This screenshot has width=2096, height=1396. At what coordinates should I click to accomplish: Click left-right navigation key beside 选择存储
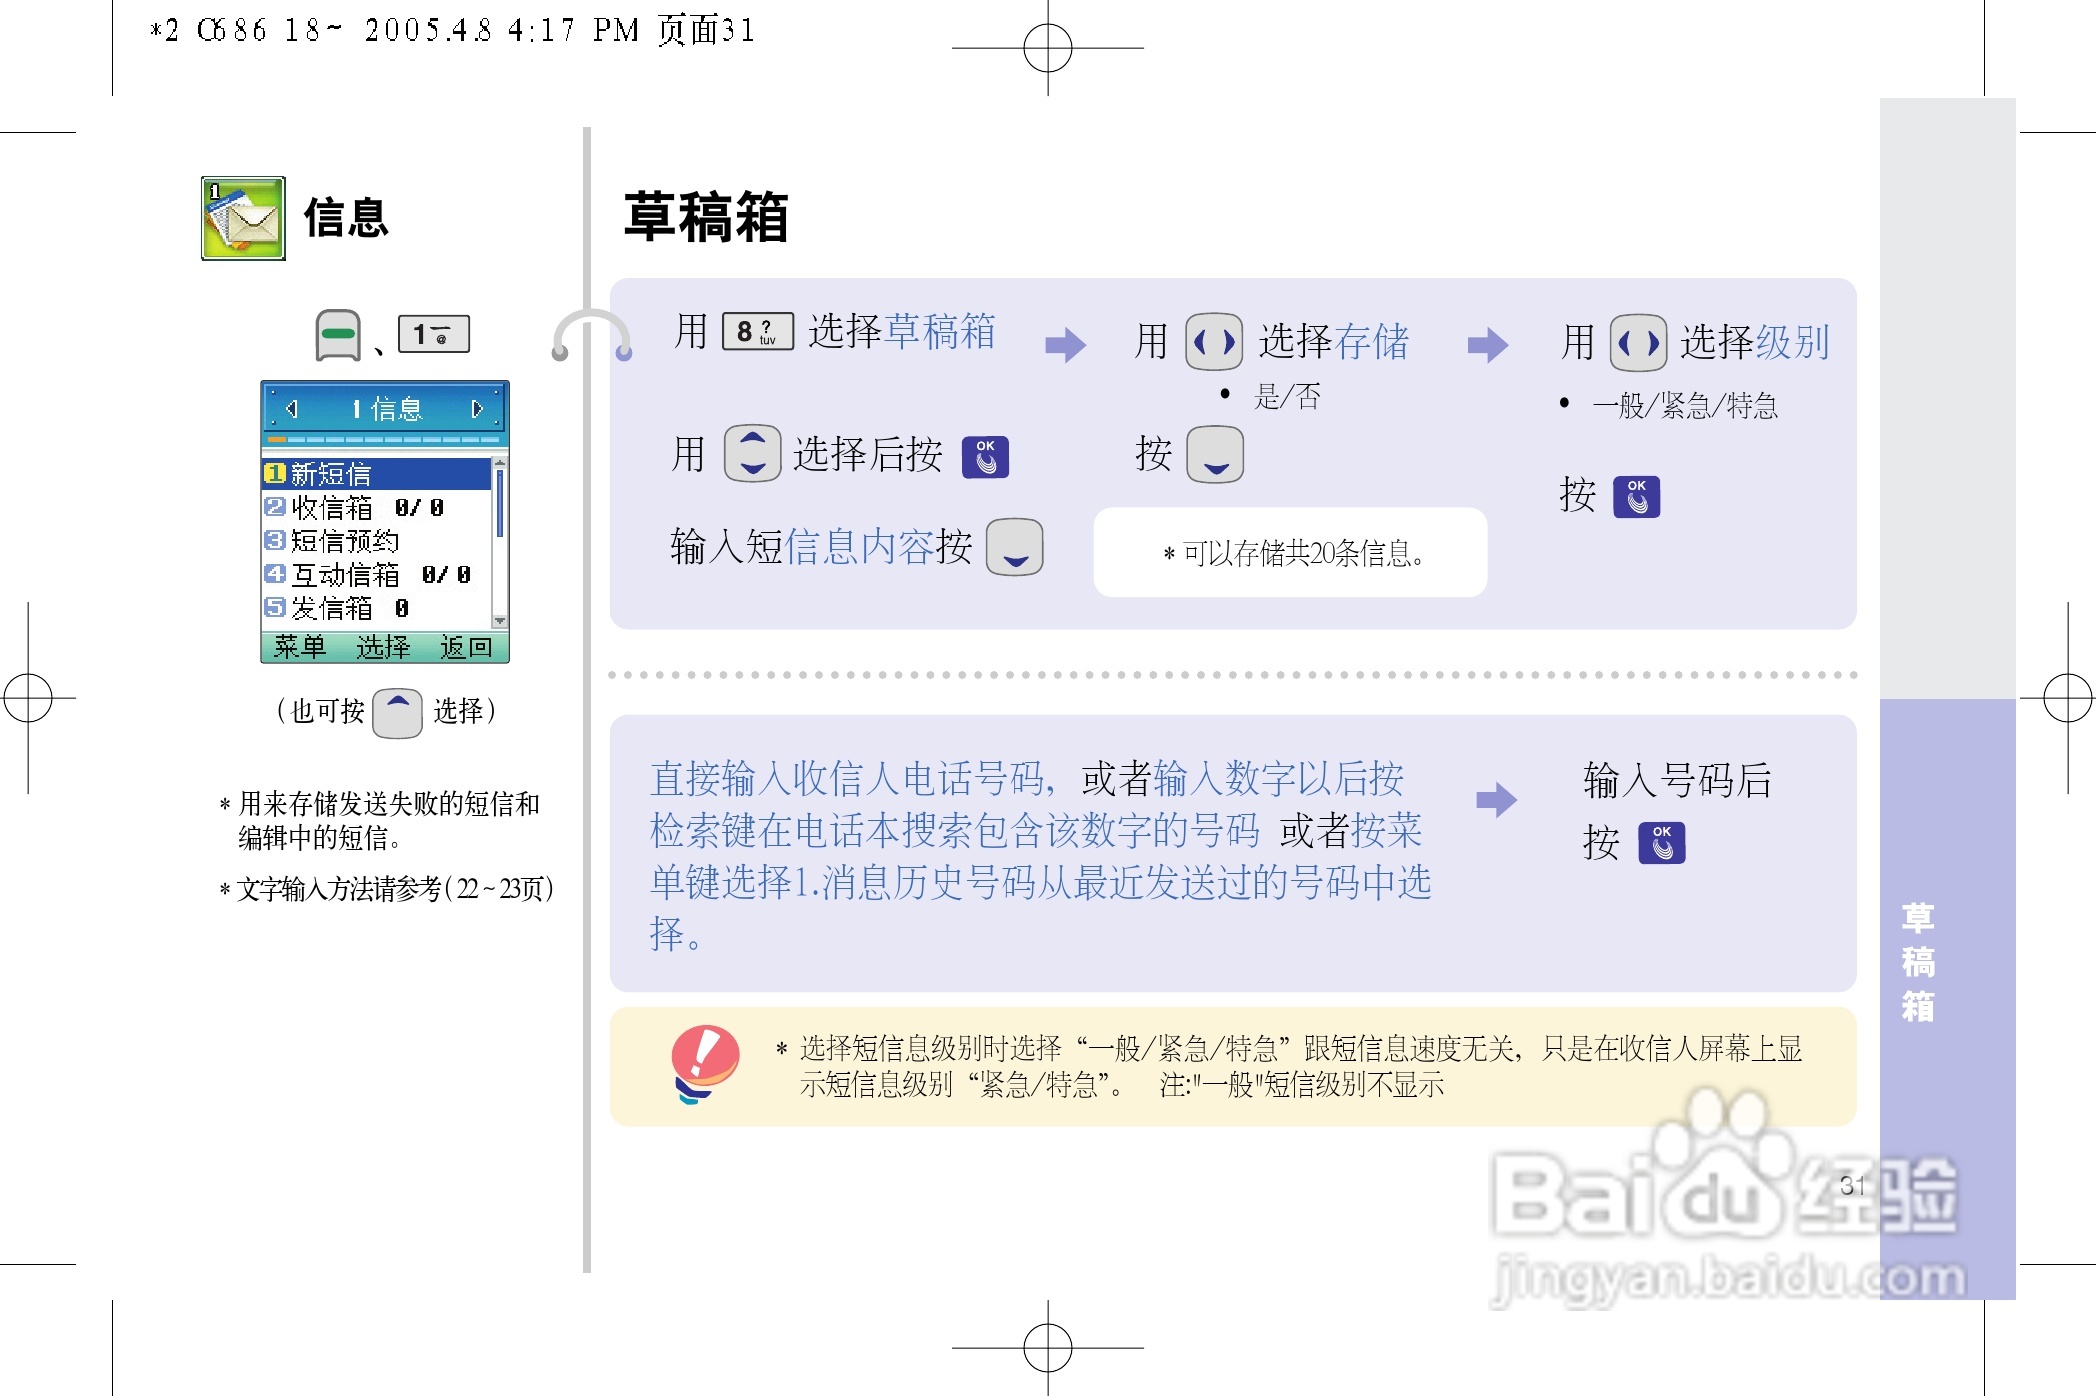(x=1214, y=342)
